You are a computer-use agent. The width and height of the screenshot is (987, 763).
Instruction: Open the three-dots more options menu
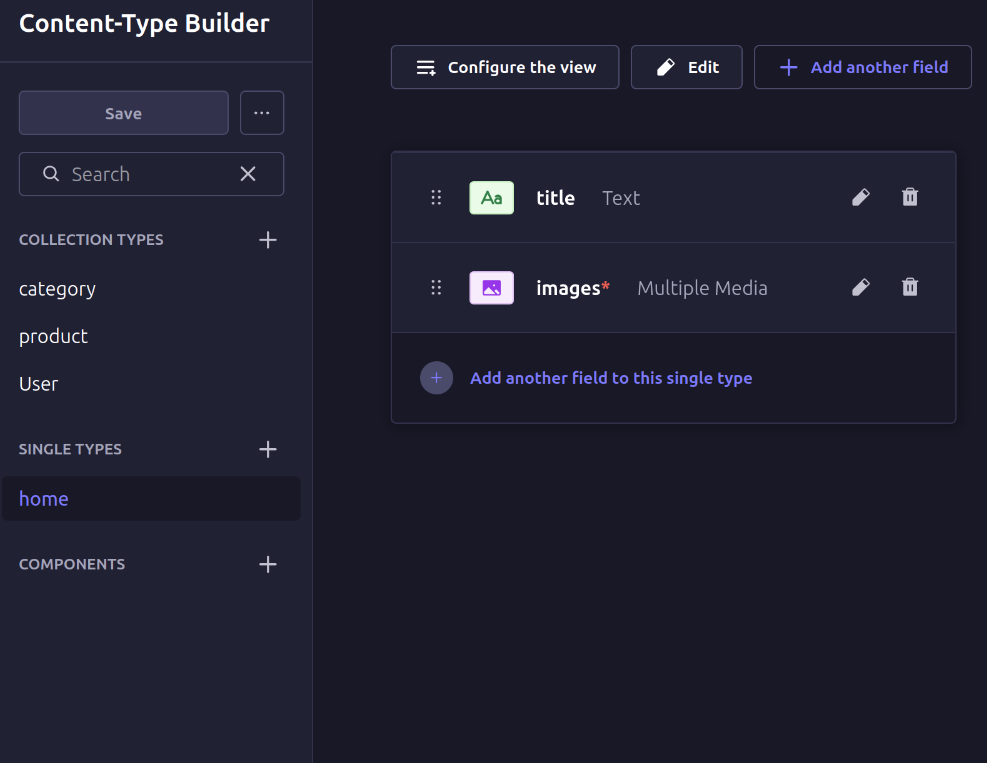tap(262, 113)
